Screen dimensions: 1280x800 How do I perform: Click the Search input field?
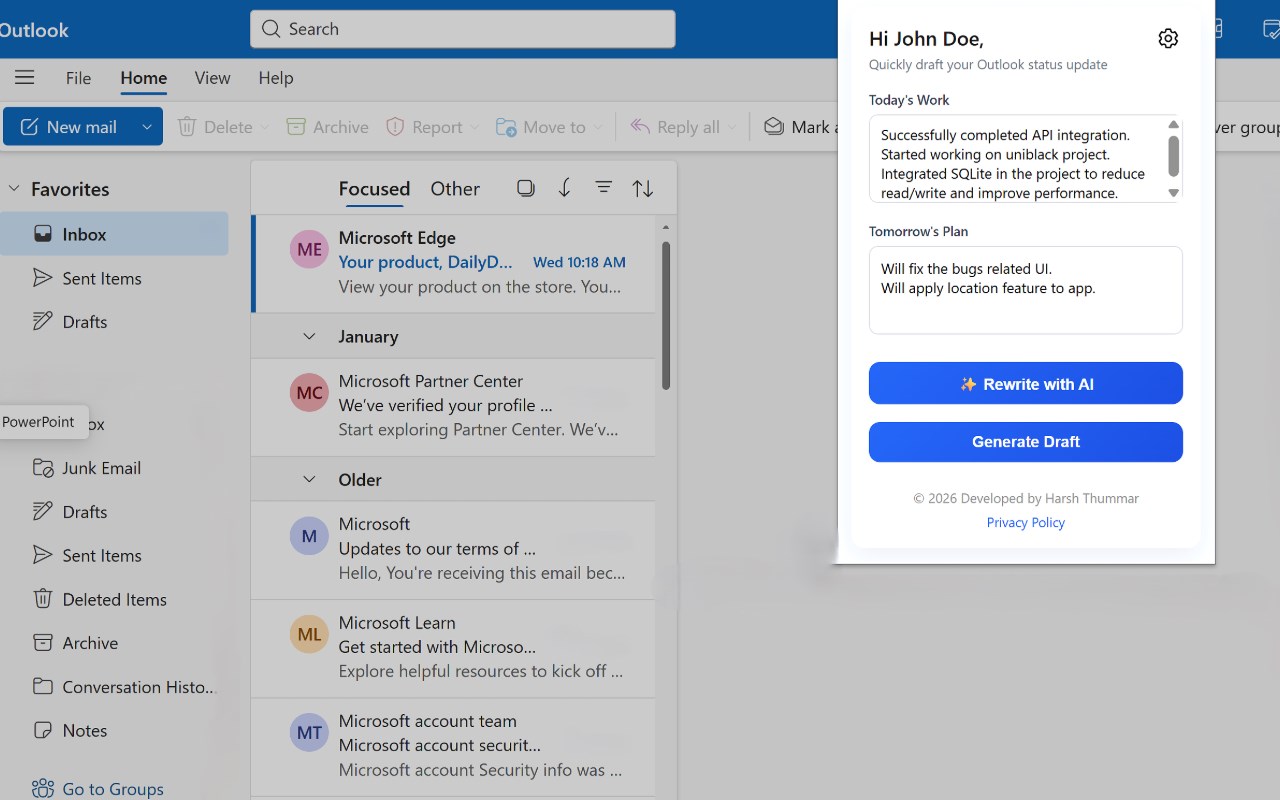point(463,29)
